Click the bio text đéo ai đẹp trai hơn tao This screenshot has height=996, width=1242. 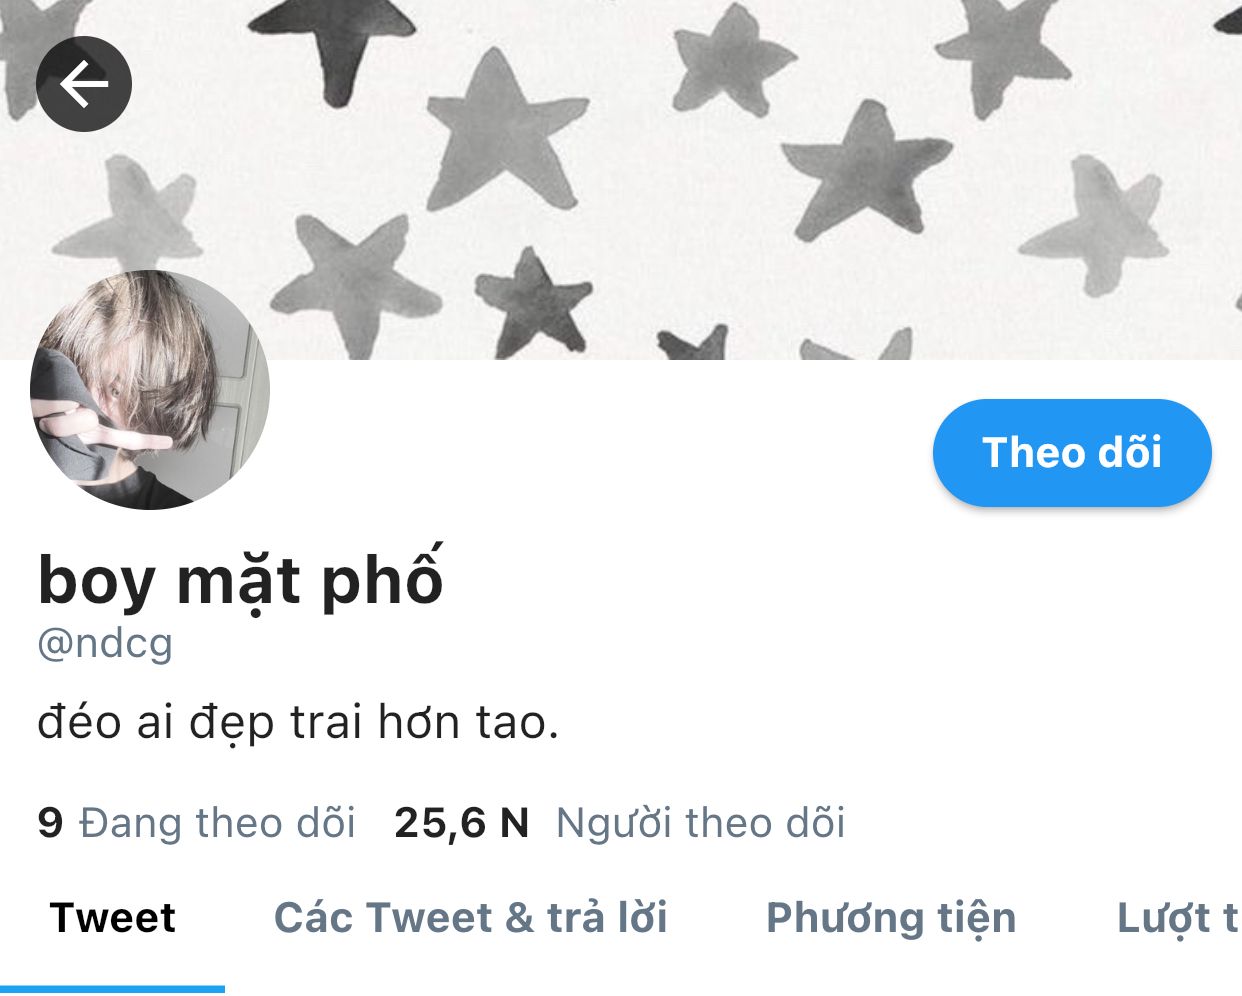[297, 722]
